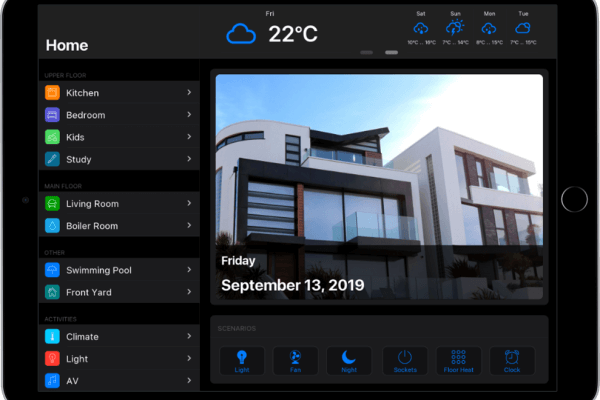Tap the orange Kitchen room icon
Screen dimensions: 600x400
coord(52,93)
